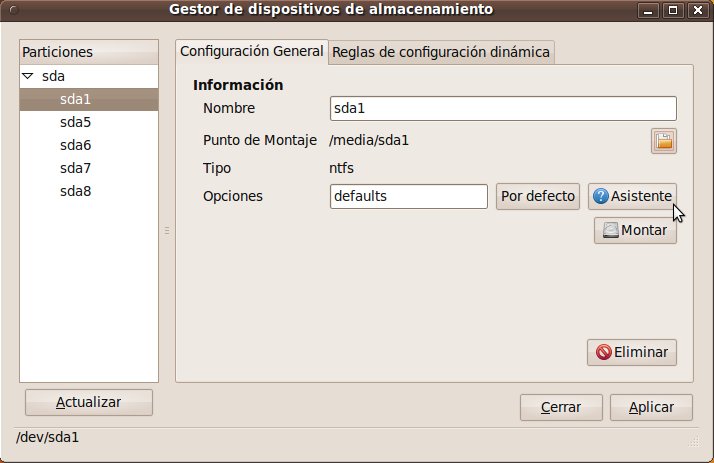Close dialog with Cerrar button
Image resolution: width=714 pixels, height=463 pixels.
point(561,407)
